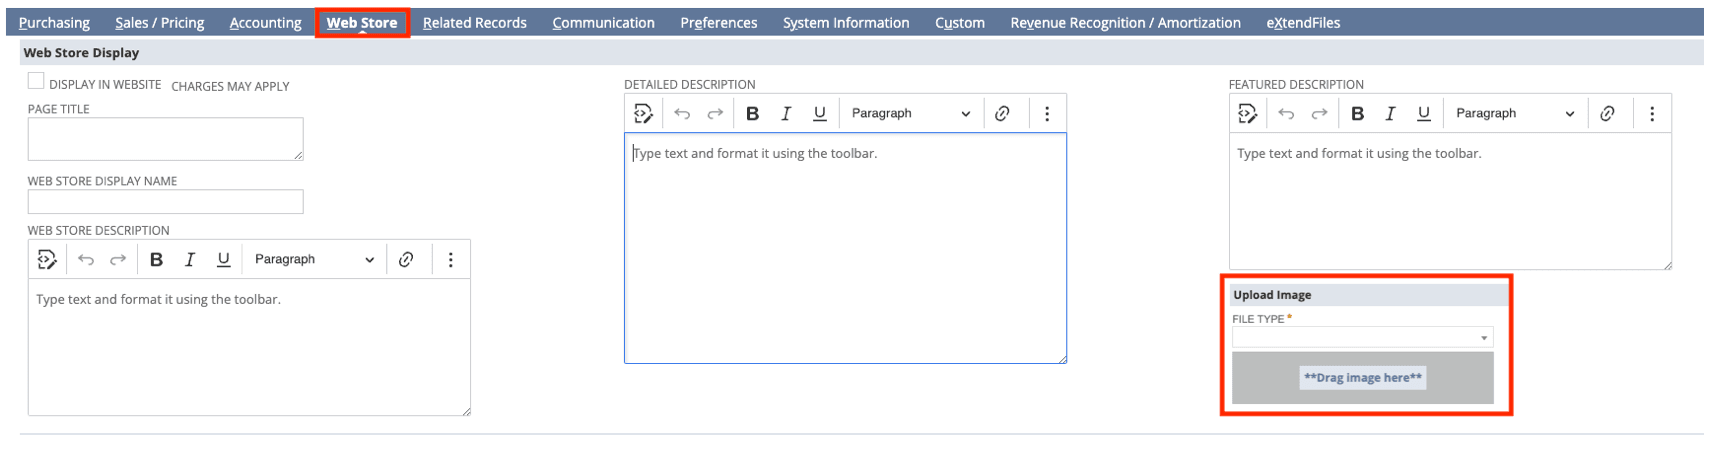Toggle bold in Web Store Description toolbar

[x=156, y=260]
